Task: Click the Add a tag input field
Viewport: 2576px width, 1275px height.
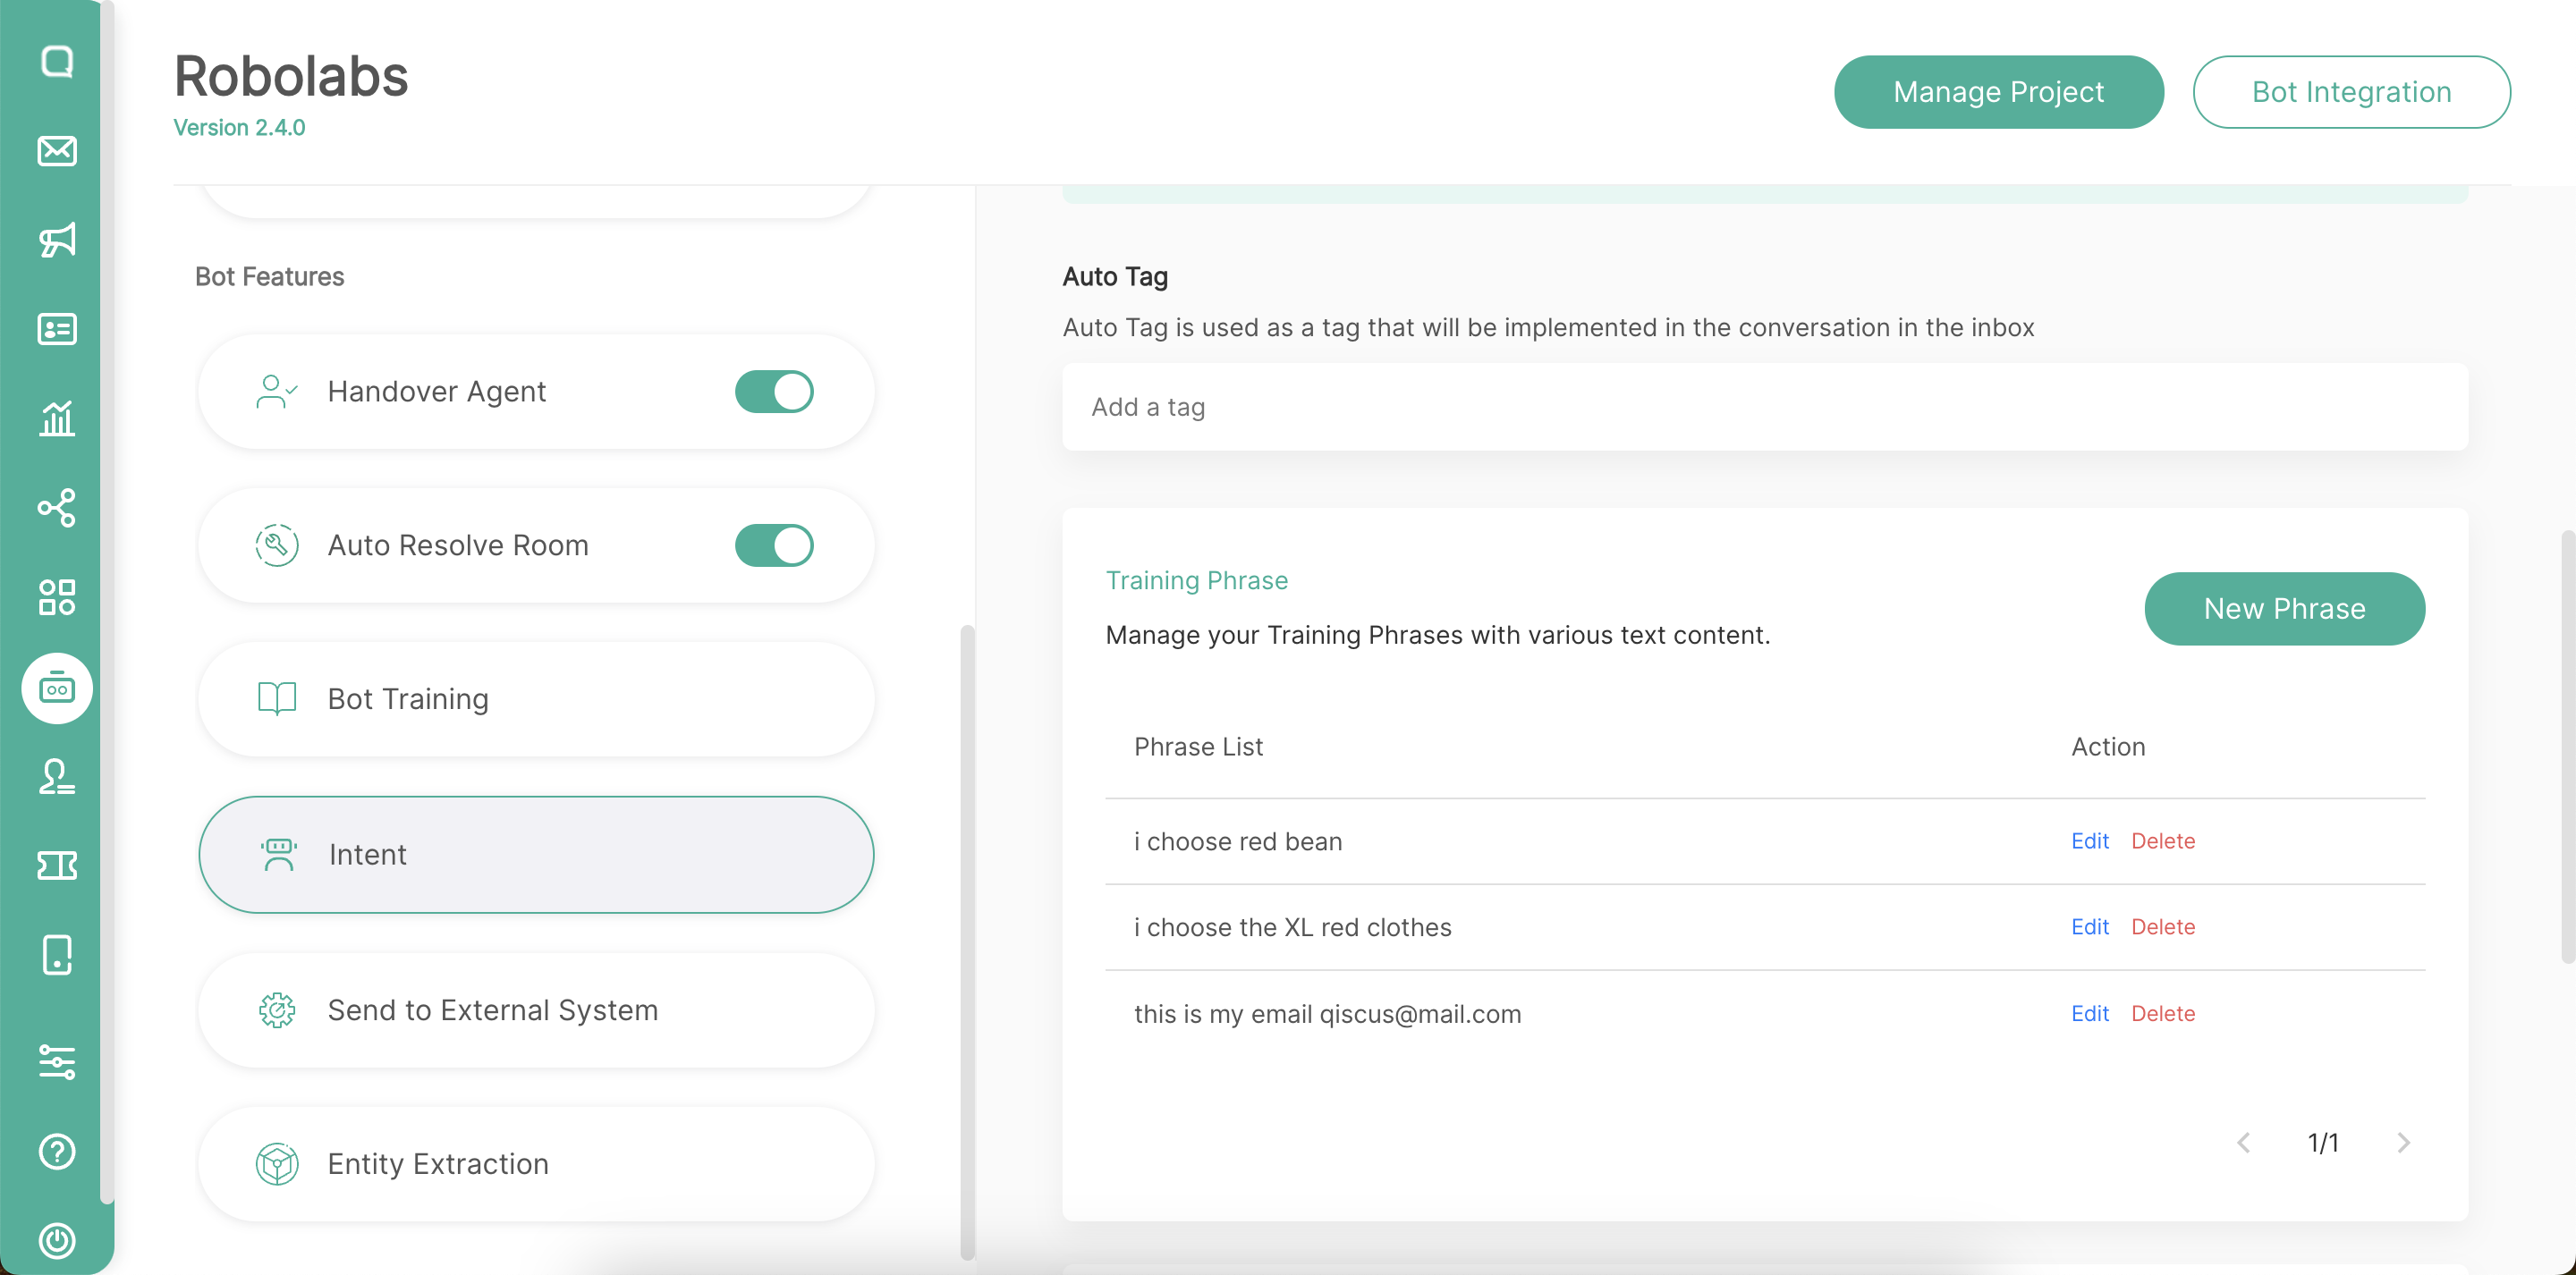Action: coord(1764,407)
